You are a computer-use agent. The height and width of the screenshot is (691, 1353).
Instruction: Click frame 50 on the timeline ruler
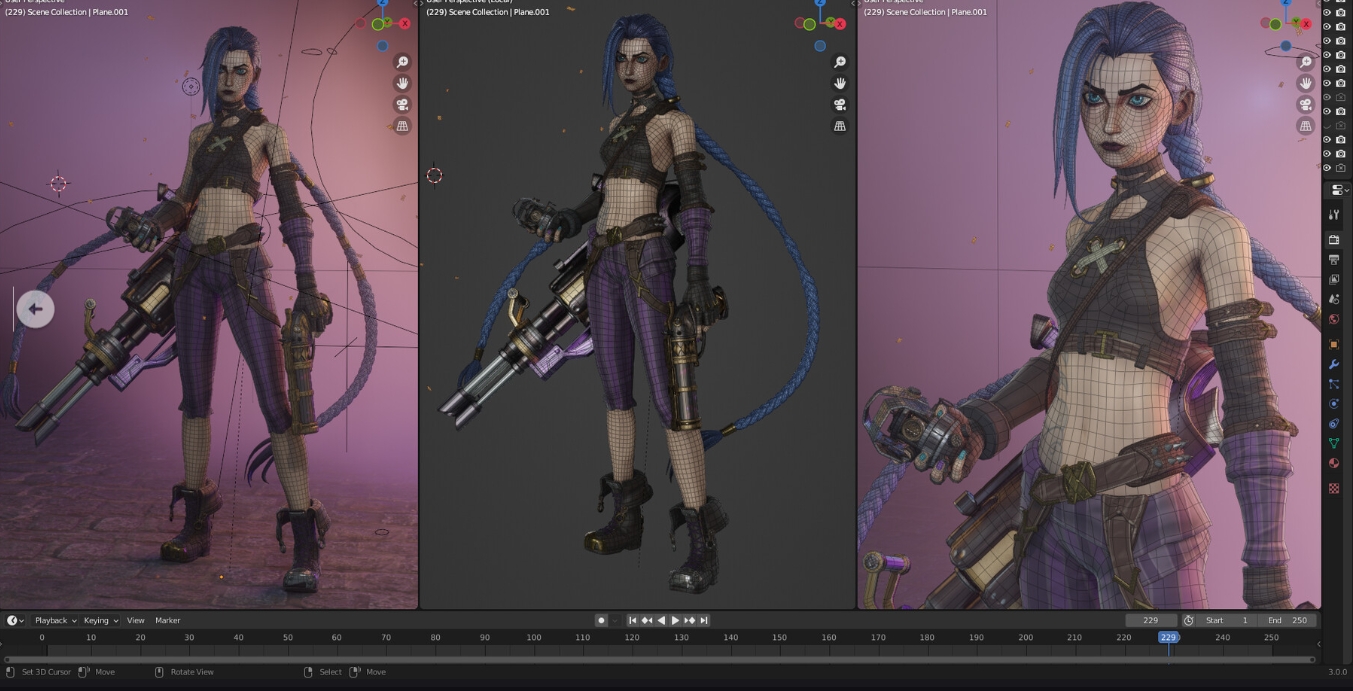(x=287, y=637)
